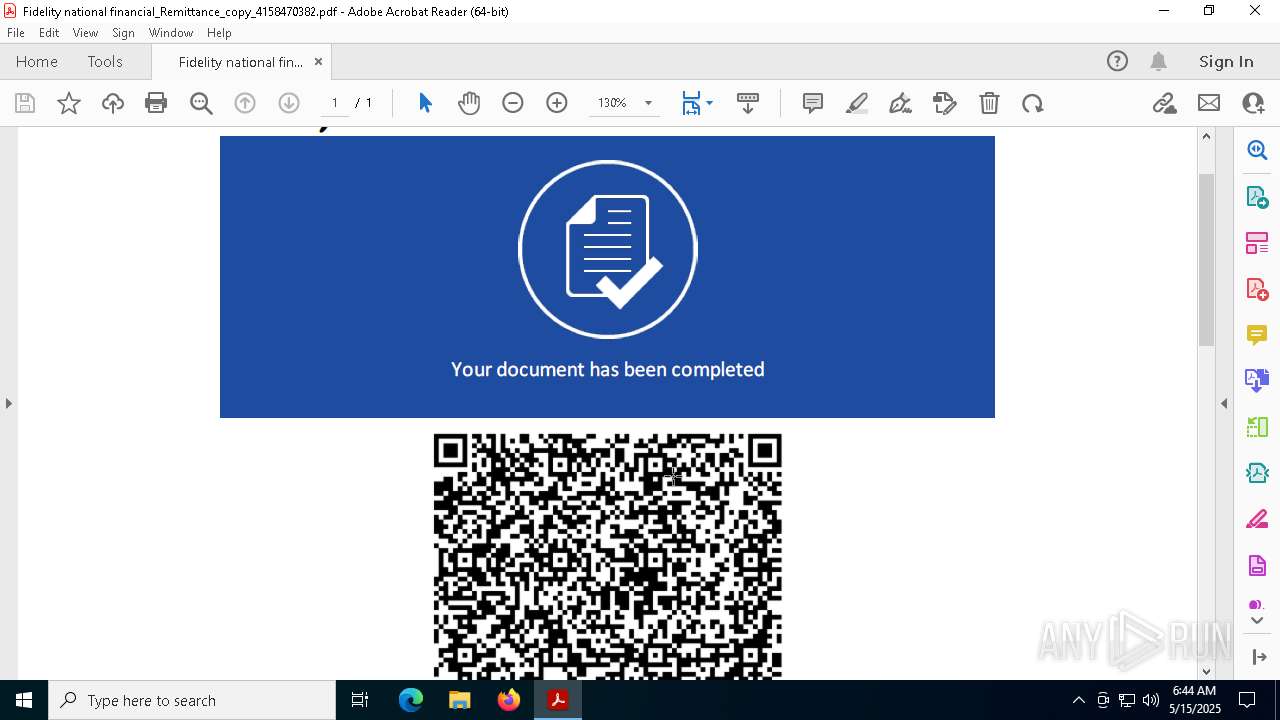Click the Save file icon

[x=25, y=103]
